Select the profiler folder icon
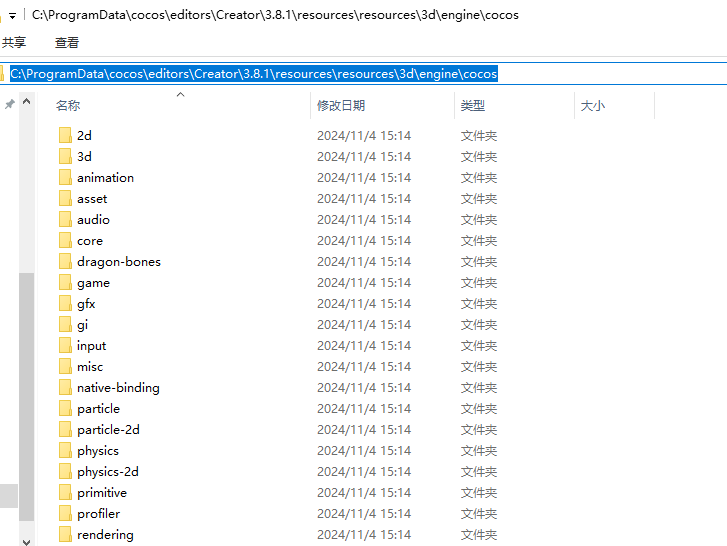Screen dimensions: 727x546 [65, 514]
